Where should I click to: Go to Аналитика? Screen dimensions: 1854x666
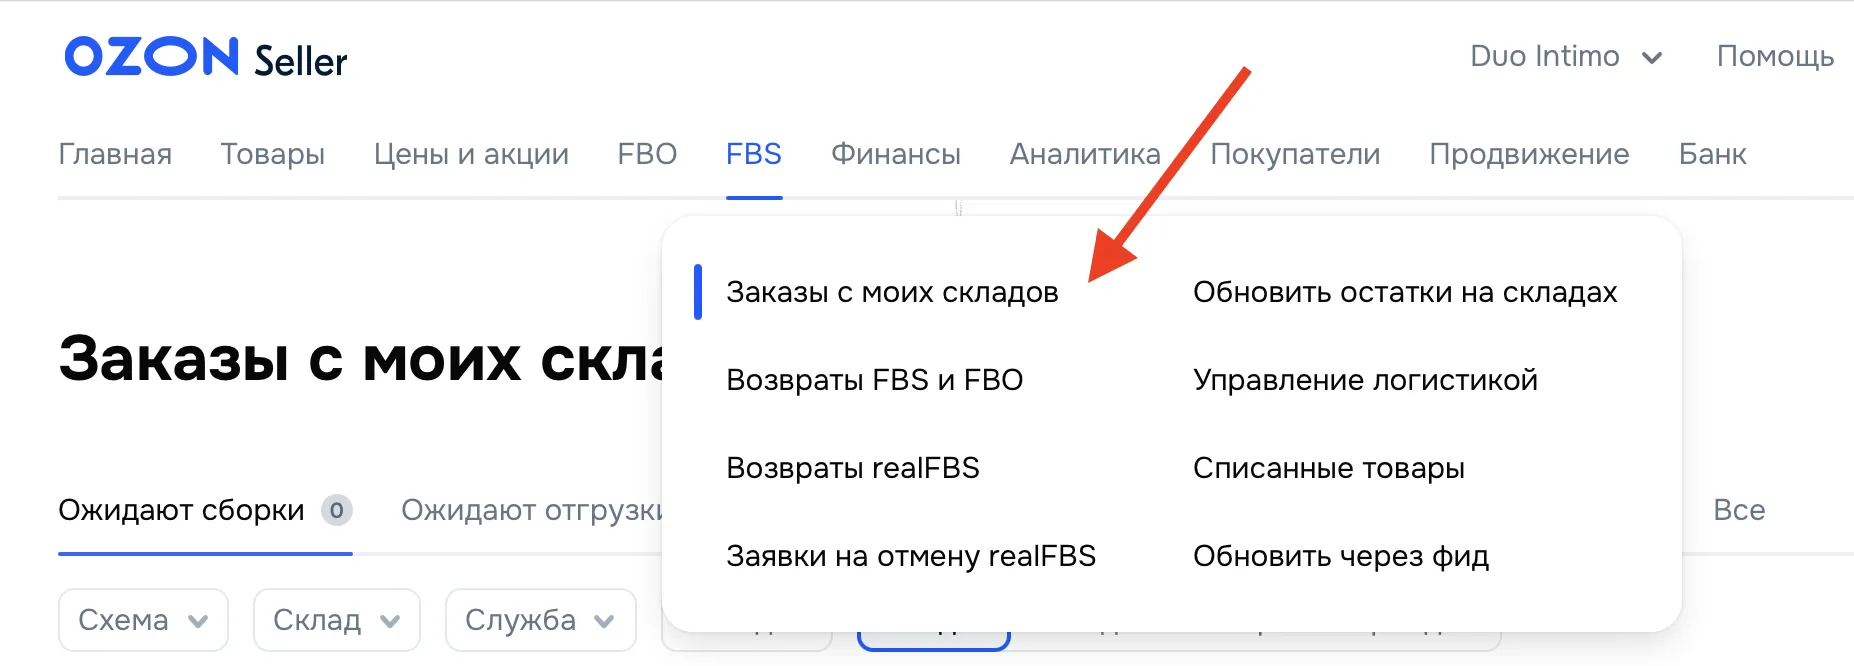(x=1084, y=154)
